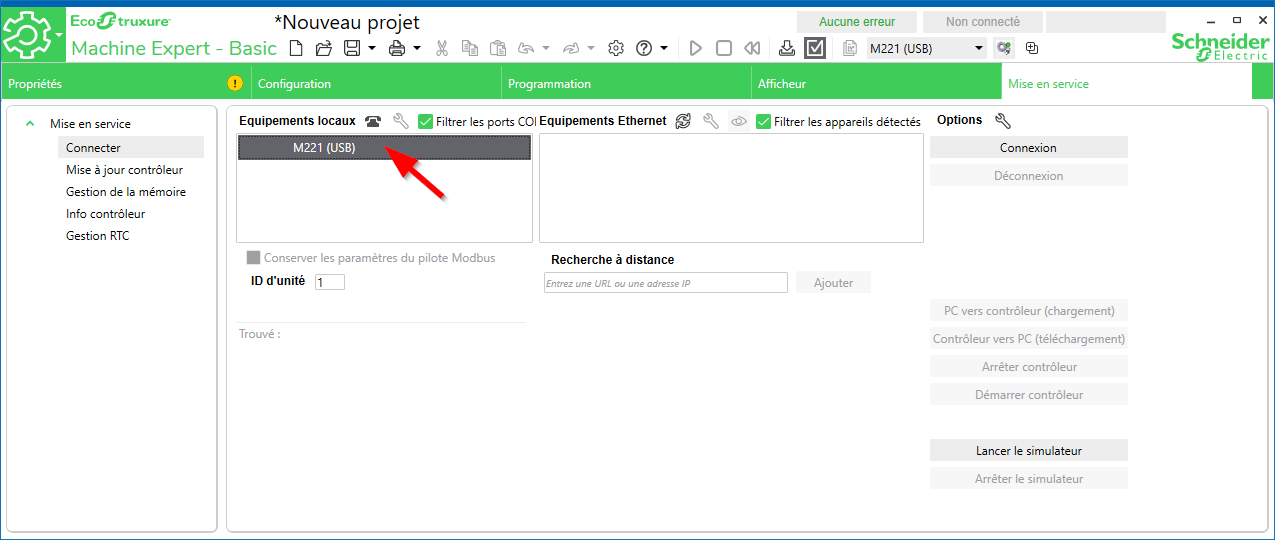Click the Ajouter button
1275x540 pixels.
pyautogui.click(x=833, y=283)
